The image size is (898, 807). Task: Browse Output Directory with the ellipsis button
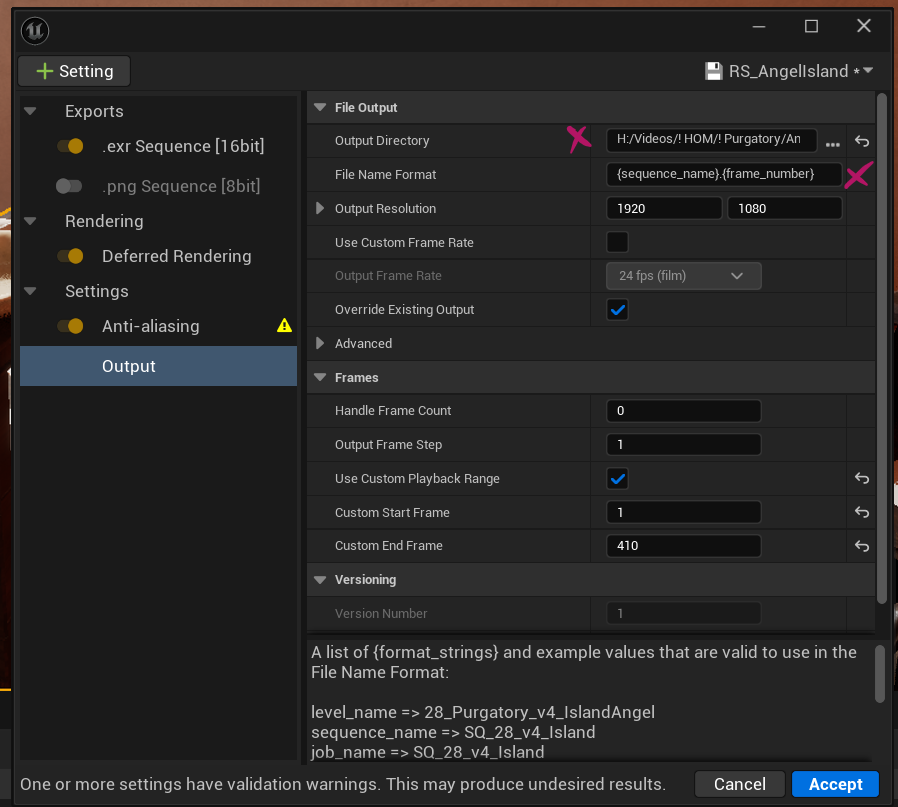[833, 143]
